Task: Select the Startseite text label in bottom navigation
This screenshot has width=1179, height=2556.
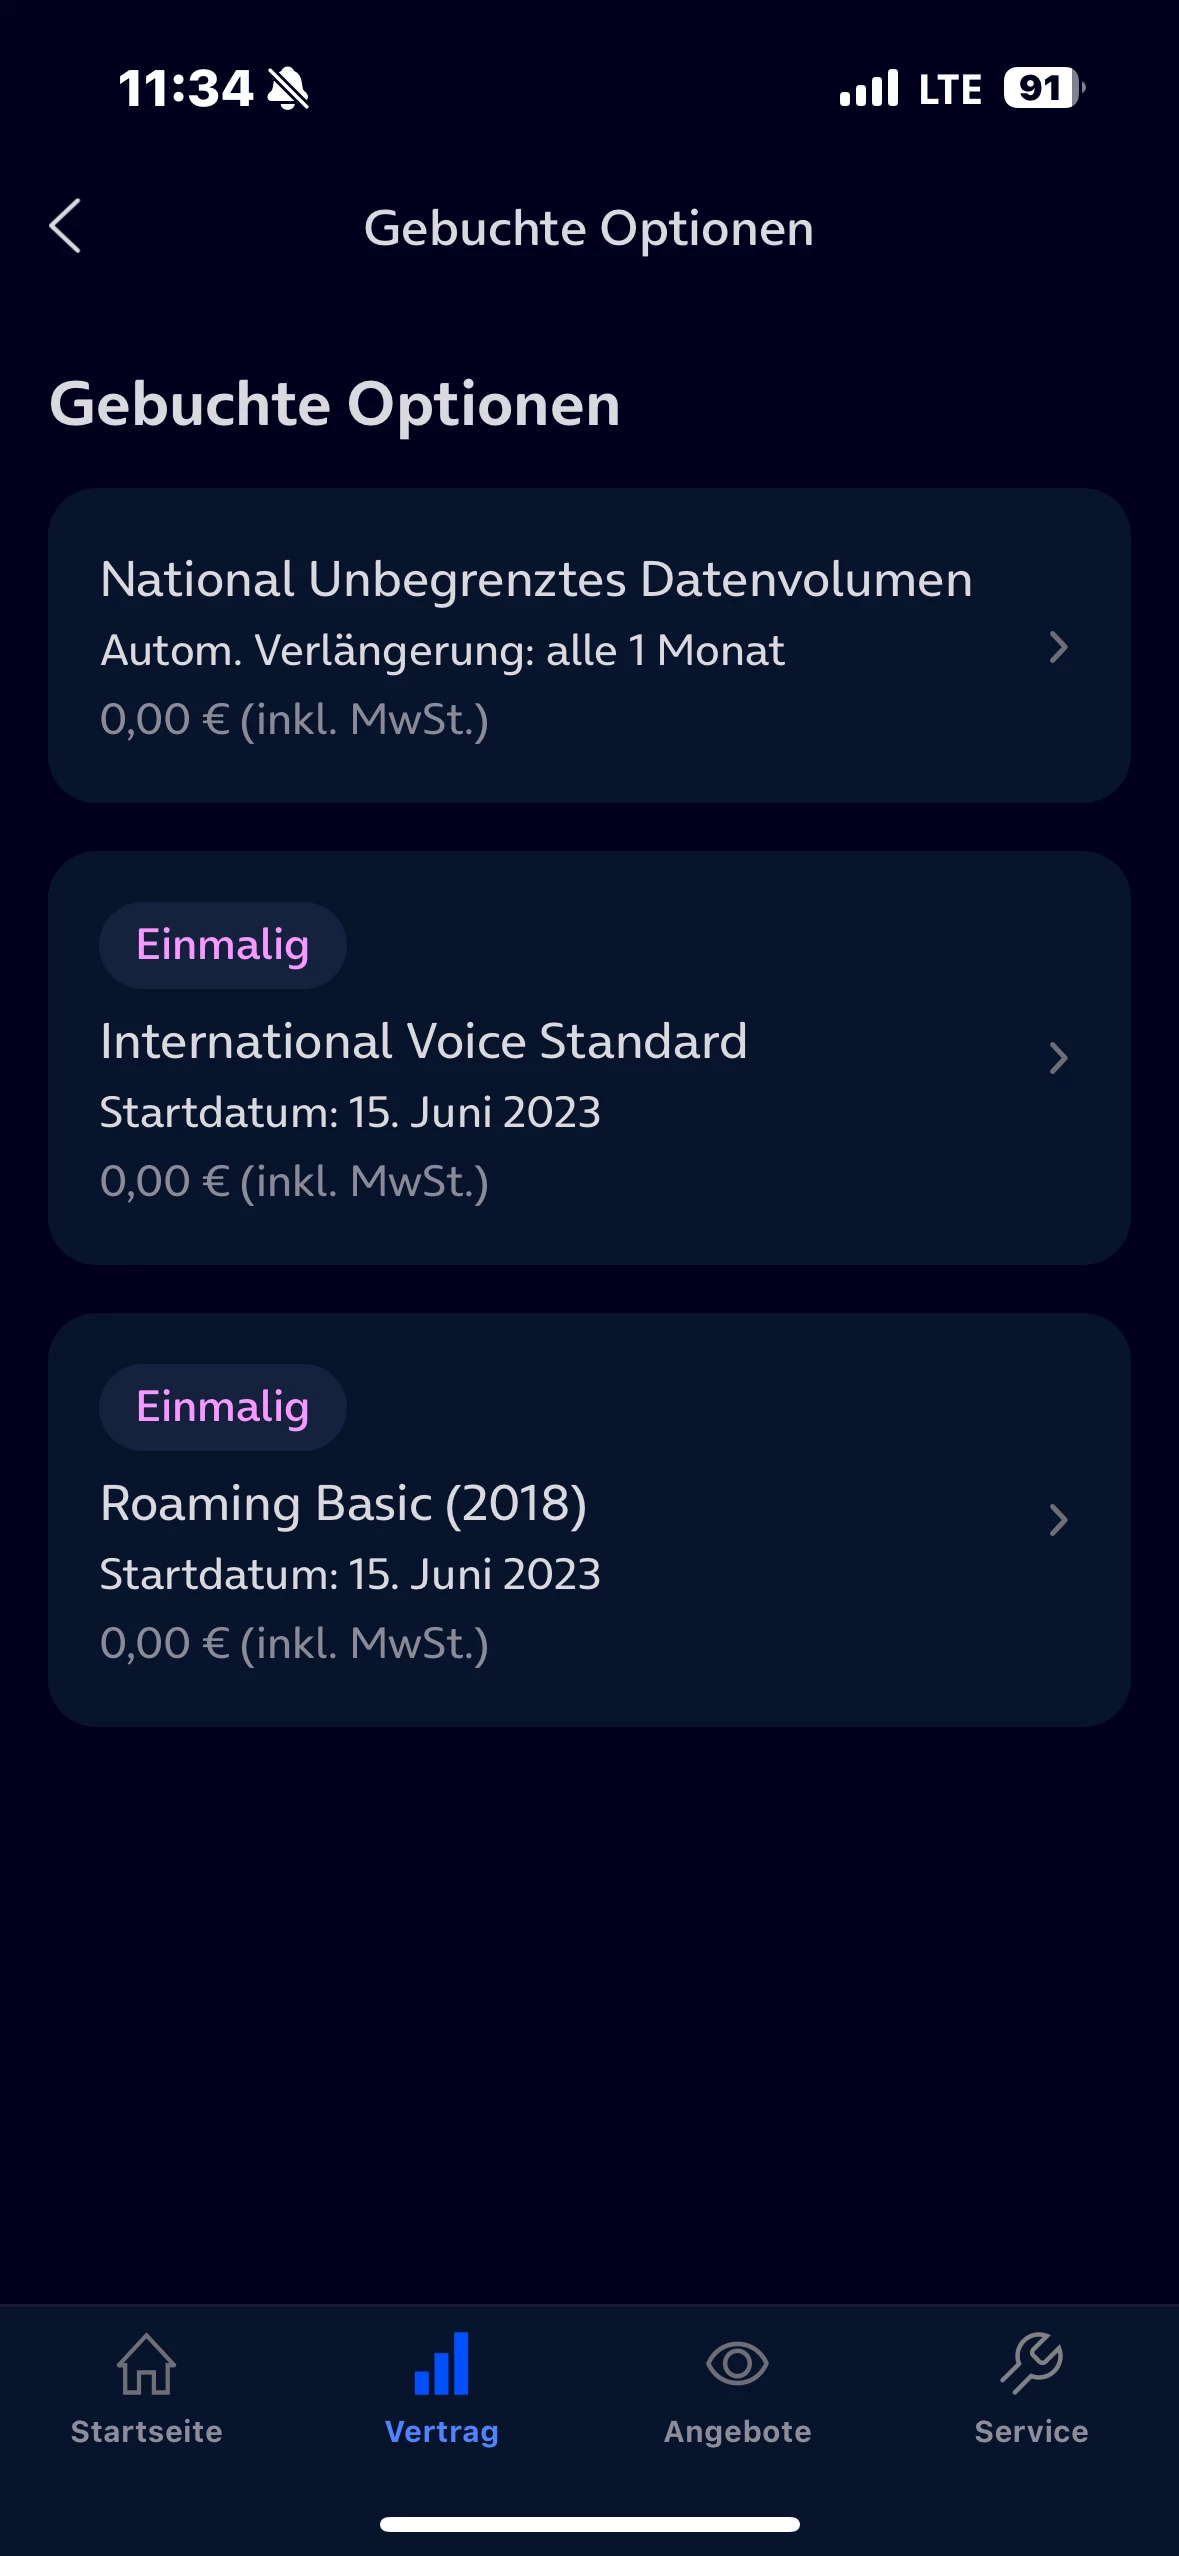Action: coord(146,2431)
